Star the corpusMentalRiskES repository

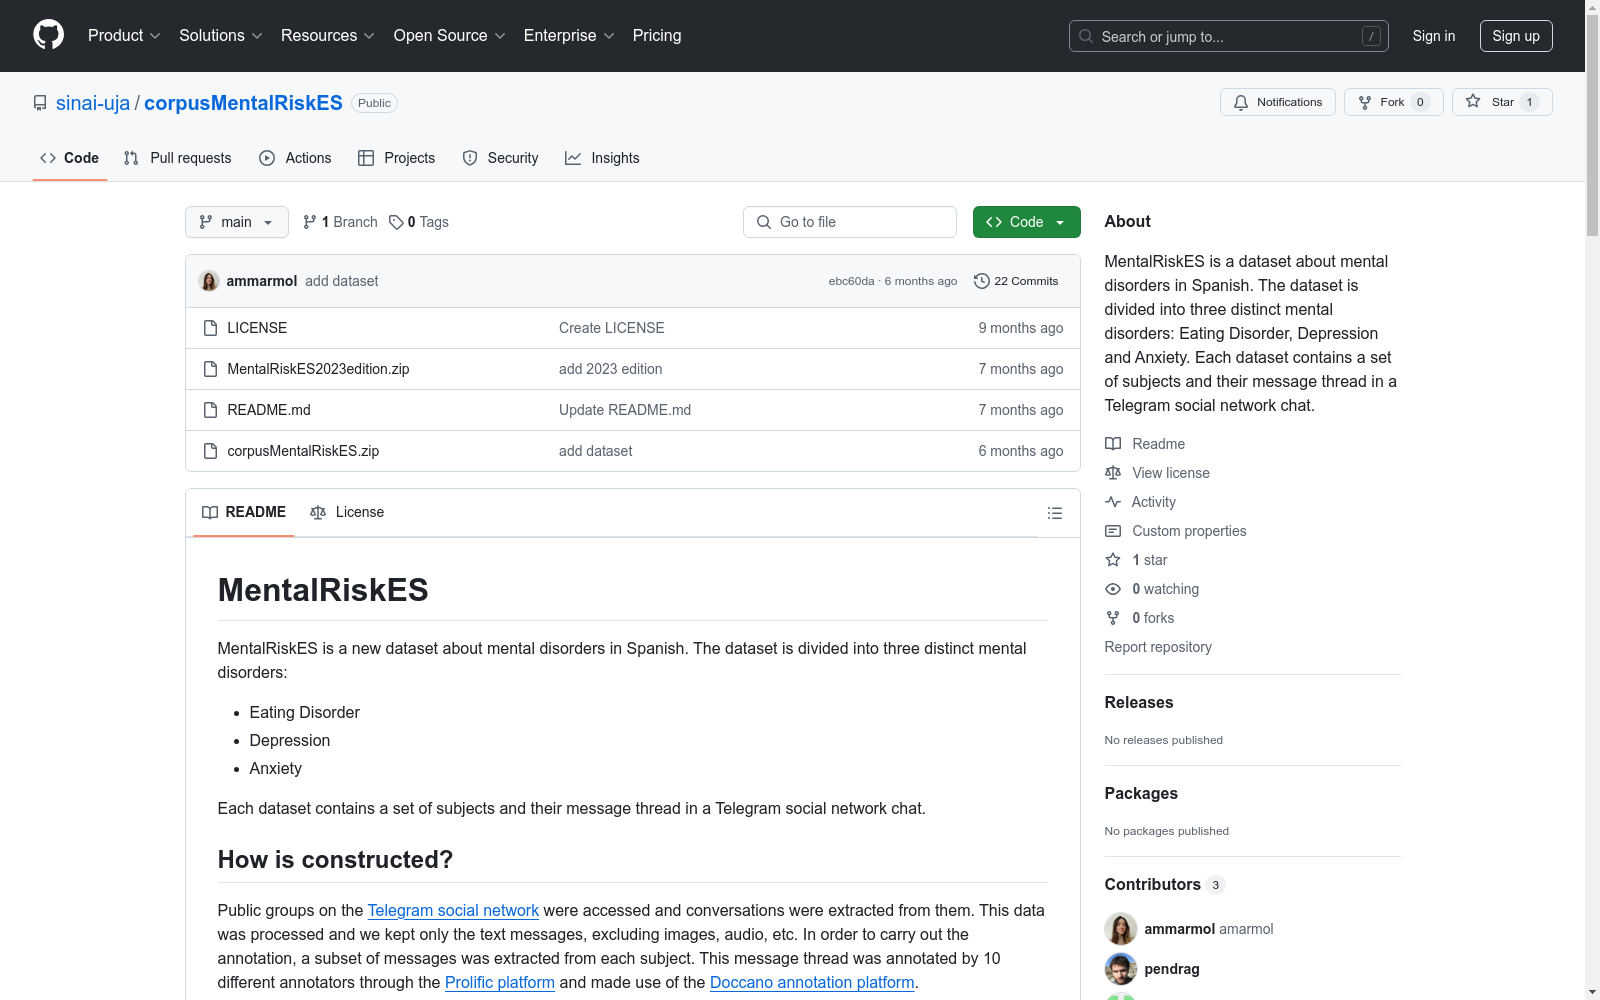click(x=1502, y=102)
